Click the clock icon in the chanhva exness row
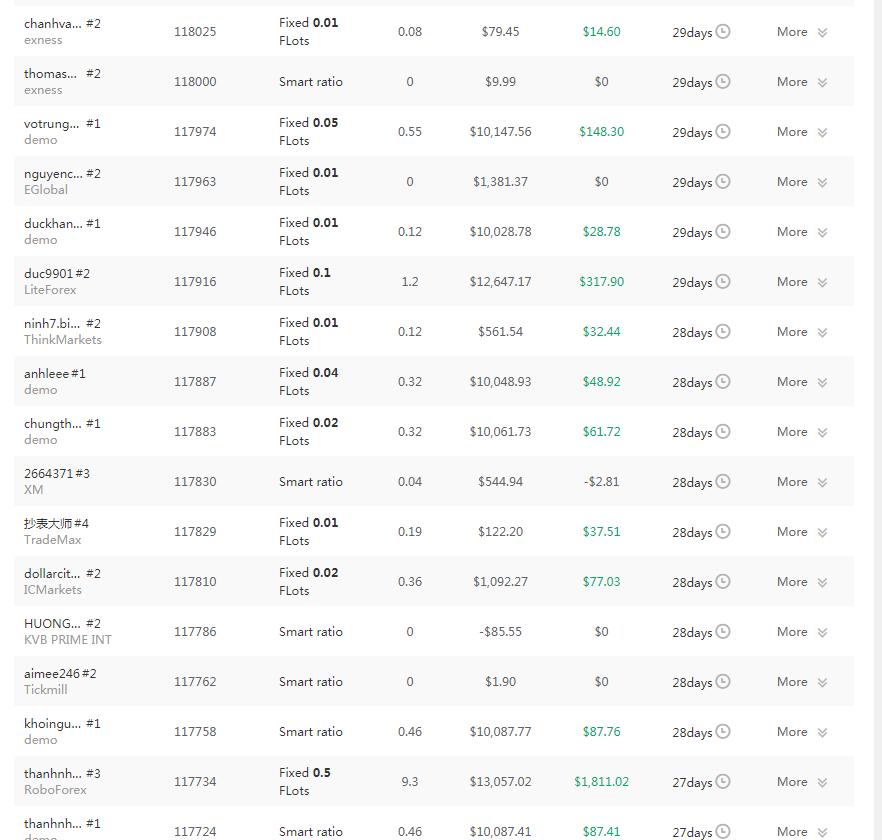 point(722,31)
